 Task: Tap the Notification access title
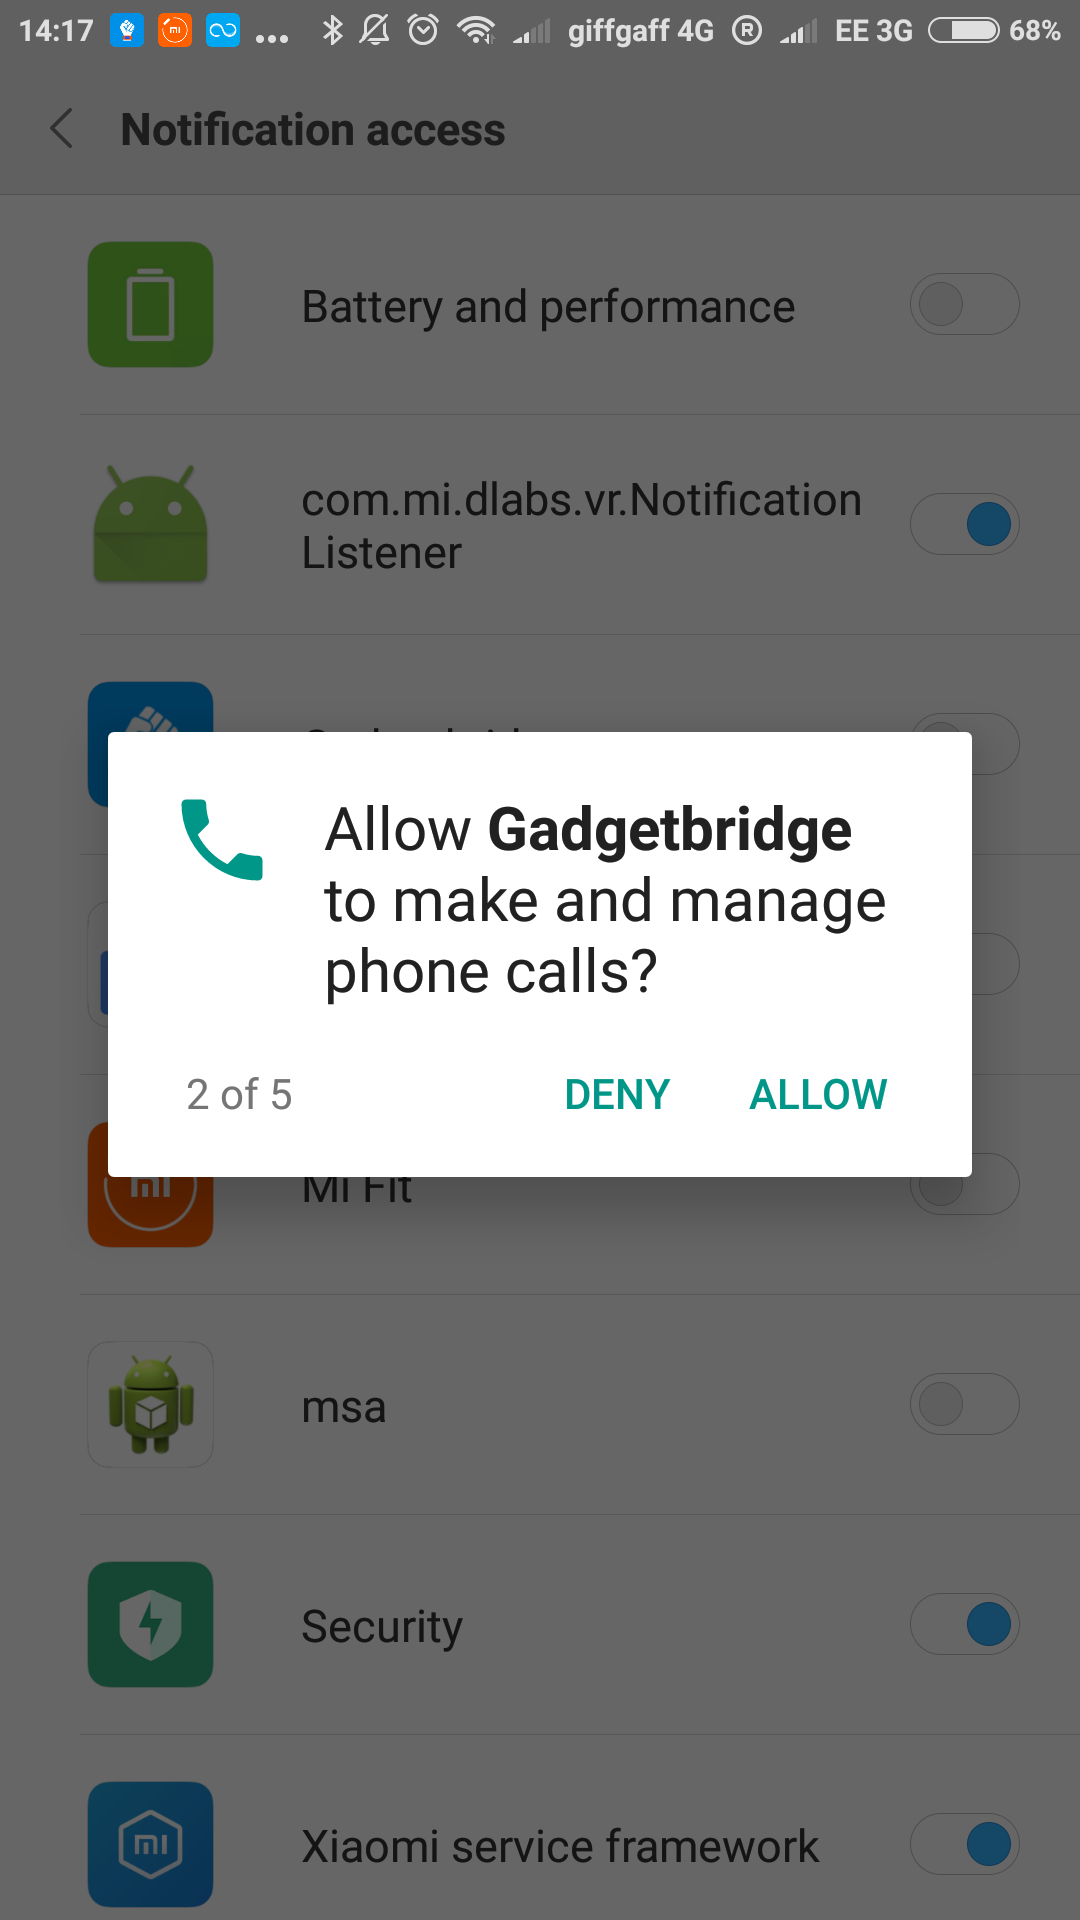[313, 130]
